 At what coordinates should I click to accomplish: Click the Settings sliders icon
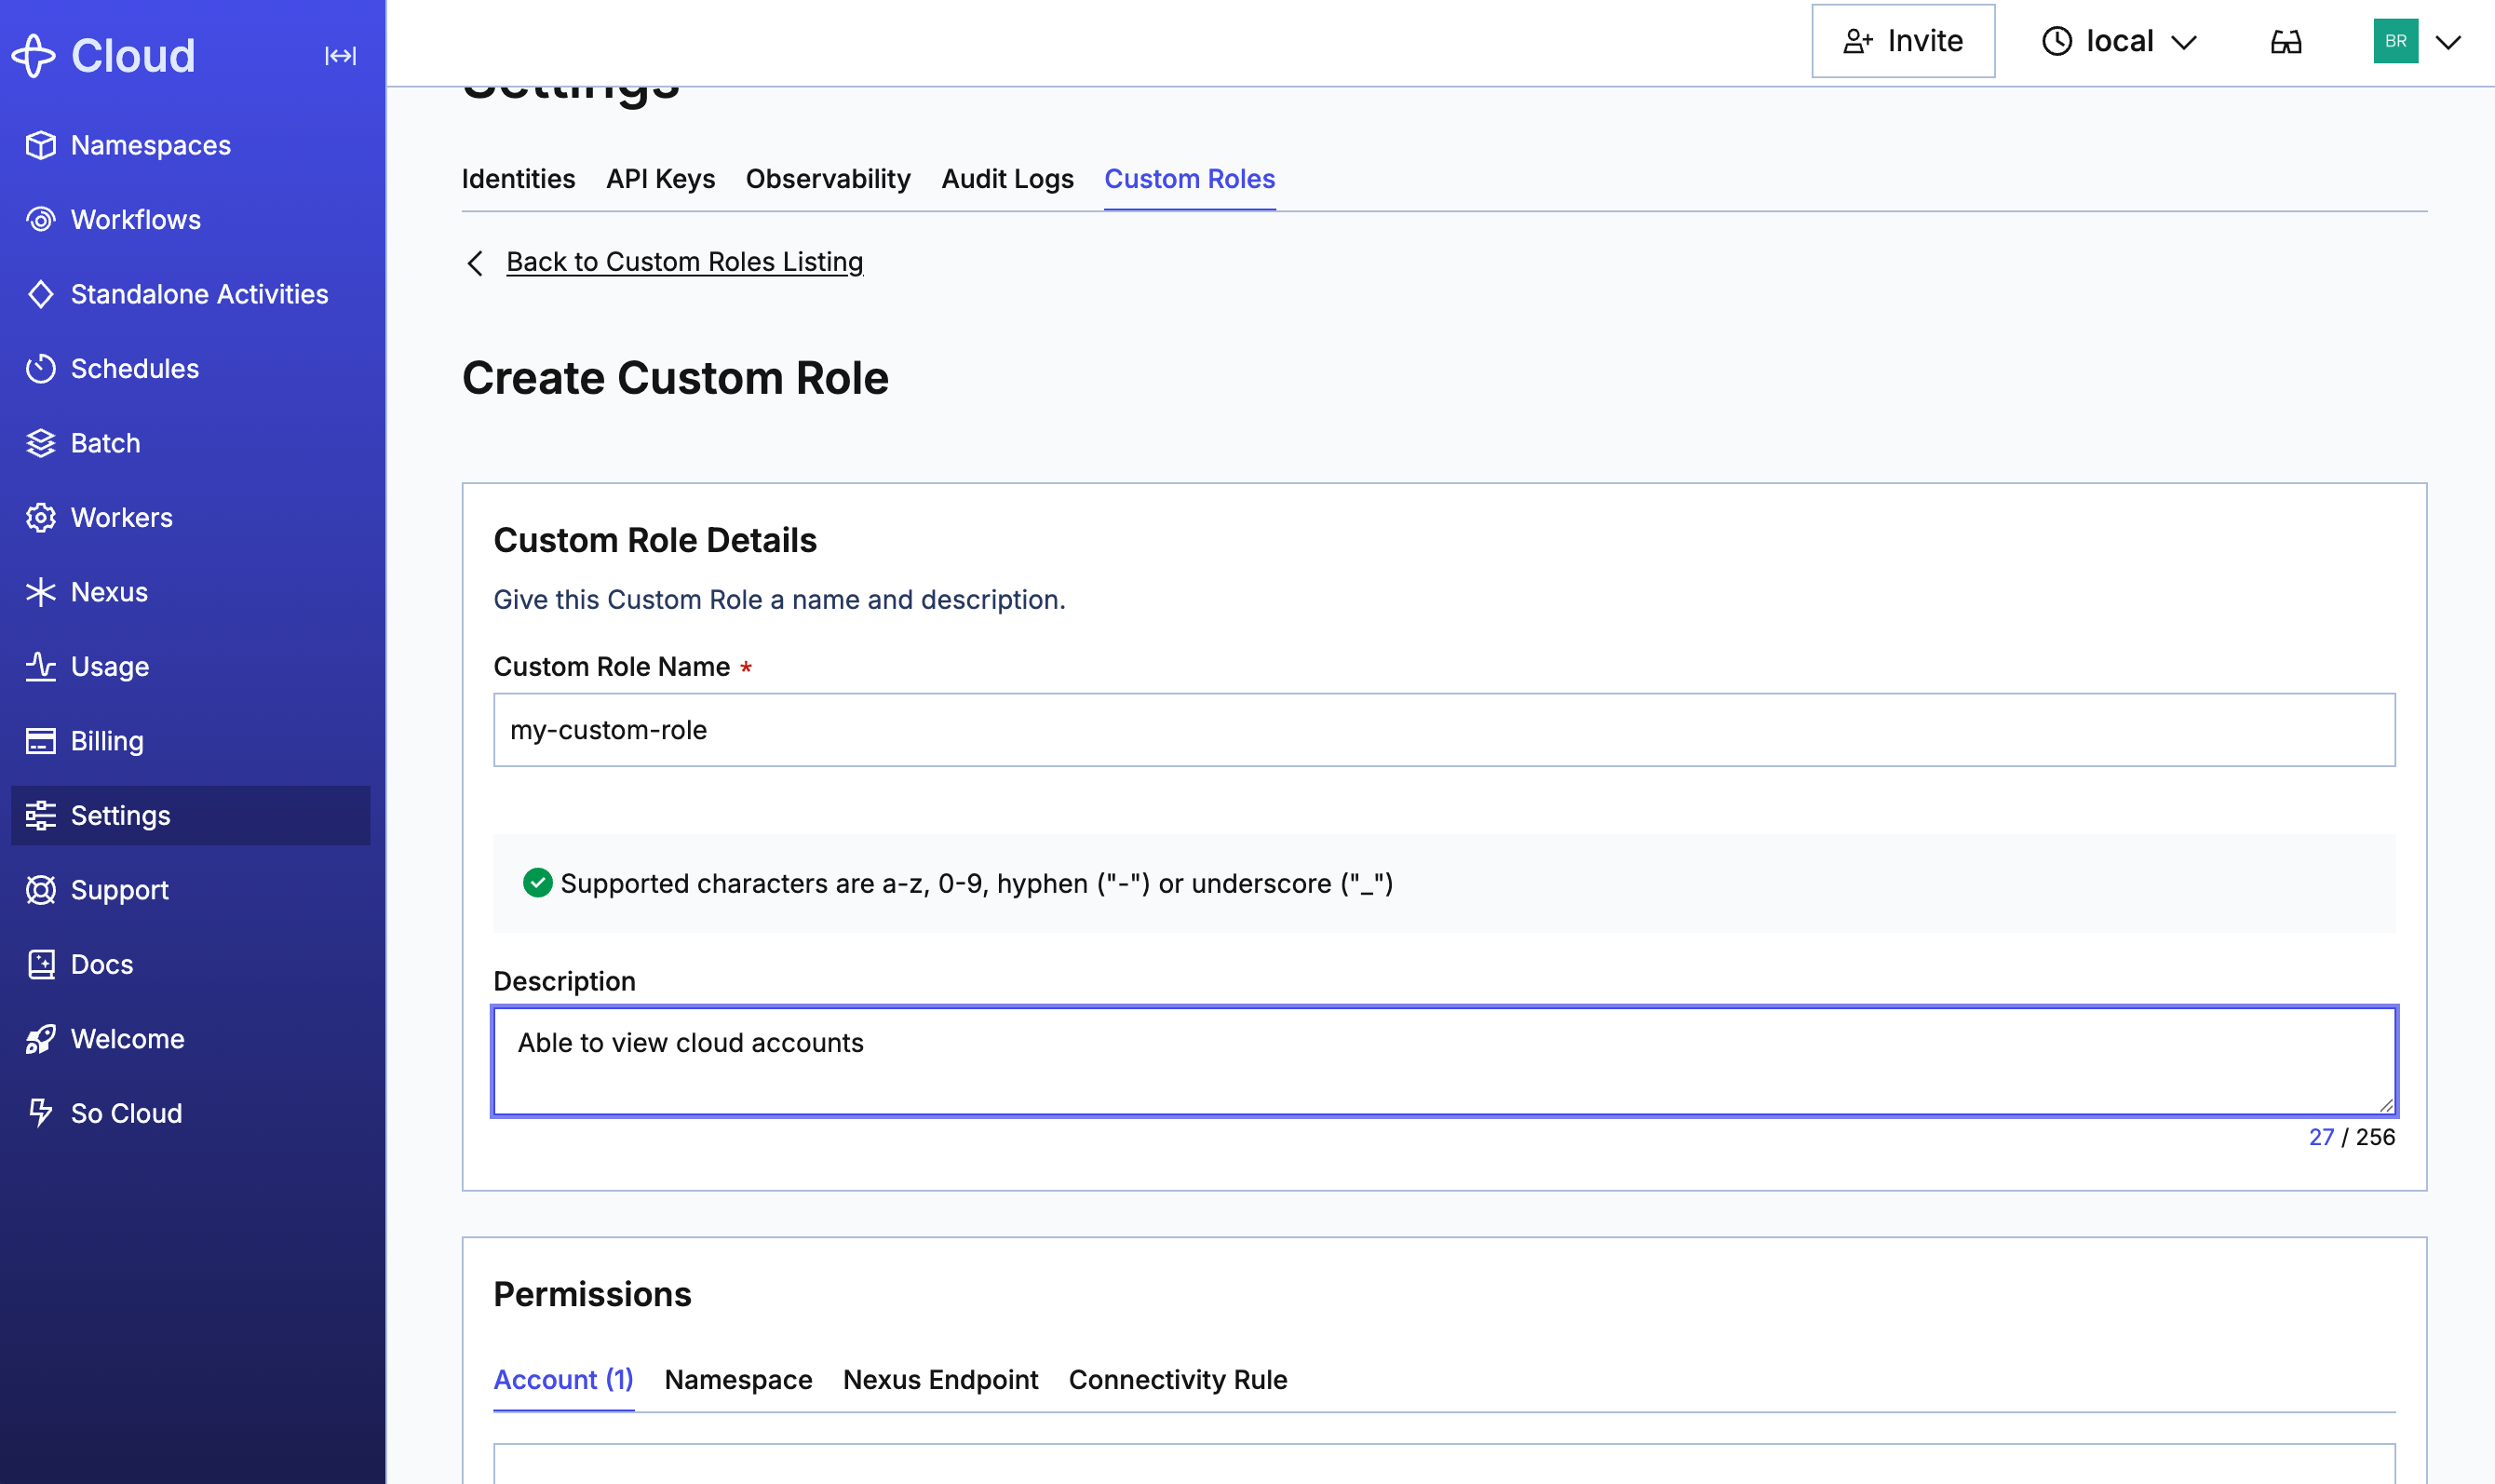41,816
